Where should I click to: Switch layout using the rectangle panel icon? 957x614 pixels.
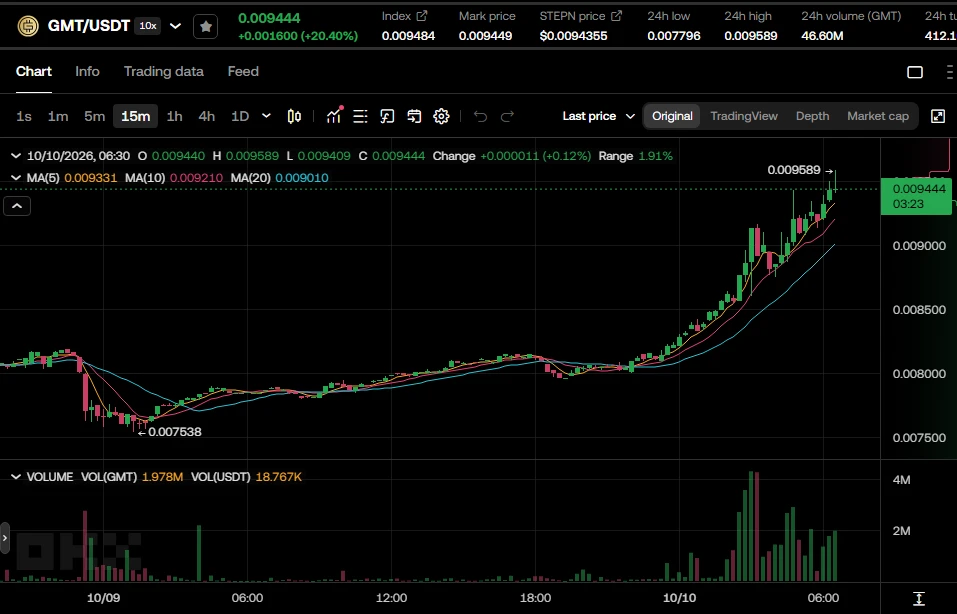(915, 72)
